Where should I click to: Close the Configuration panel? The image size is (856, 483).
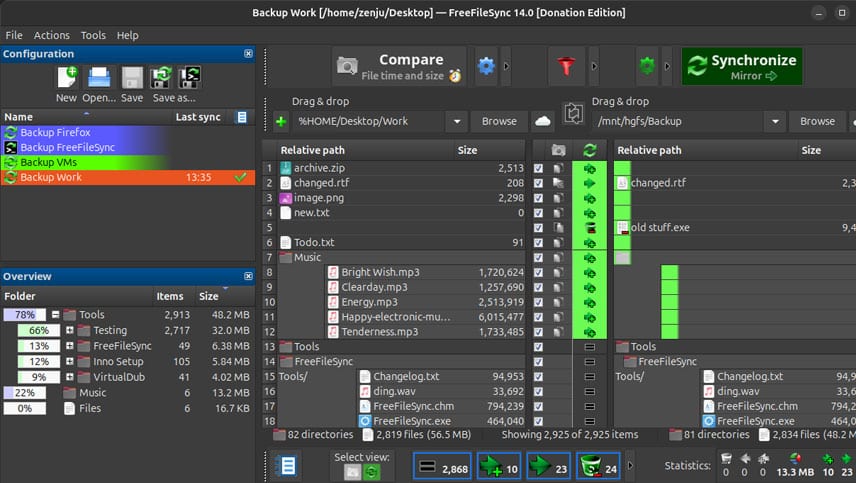point(248,53)
